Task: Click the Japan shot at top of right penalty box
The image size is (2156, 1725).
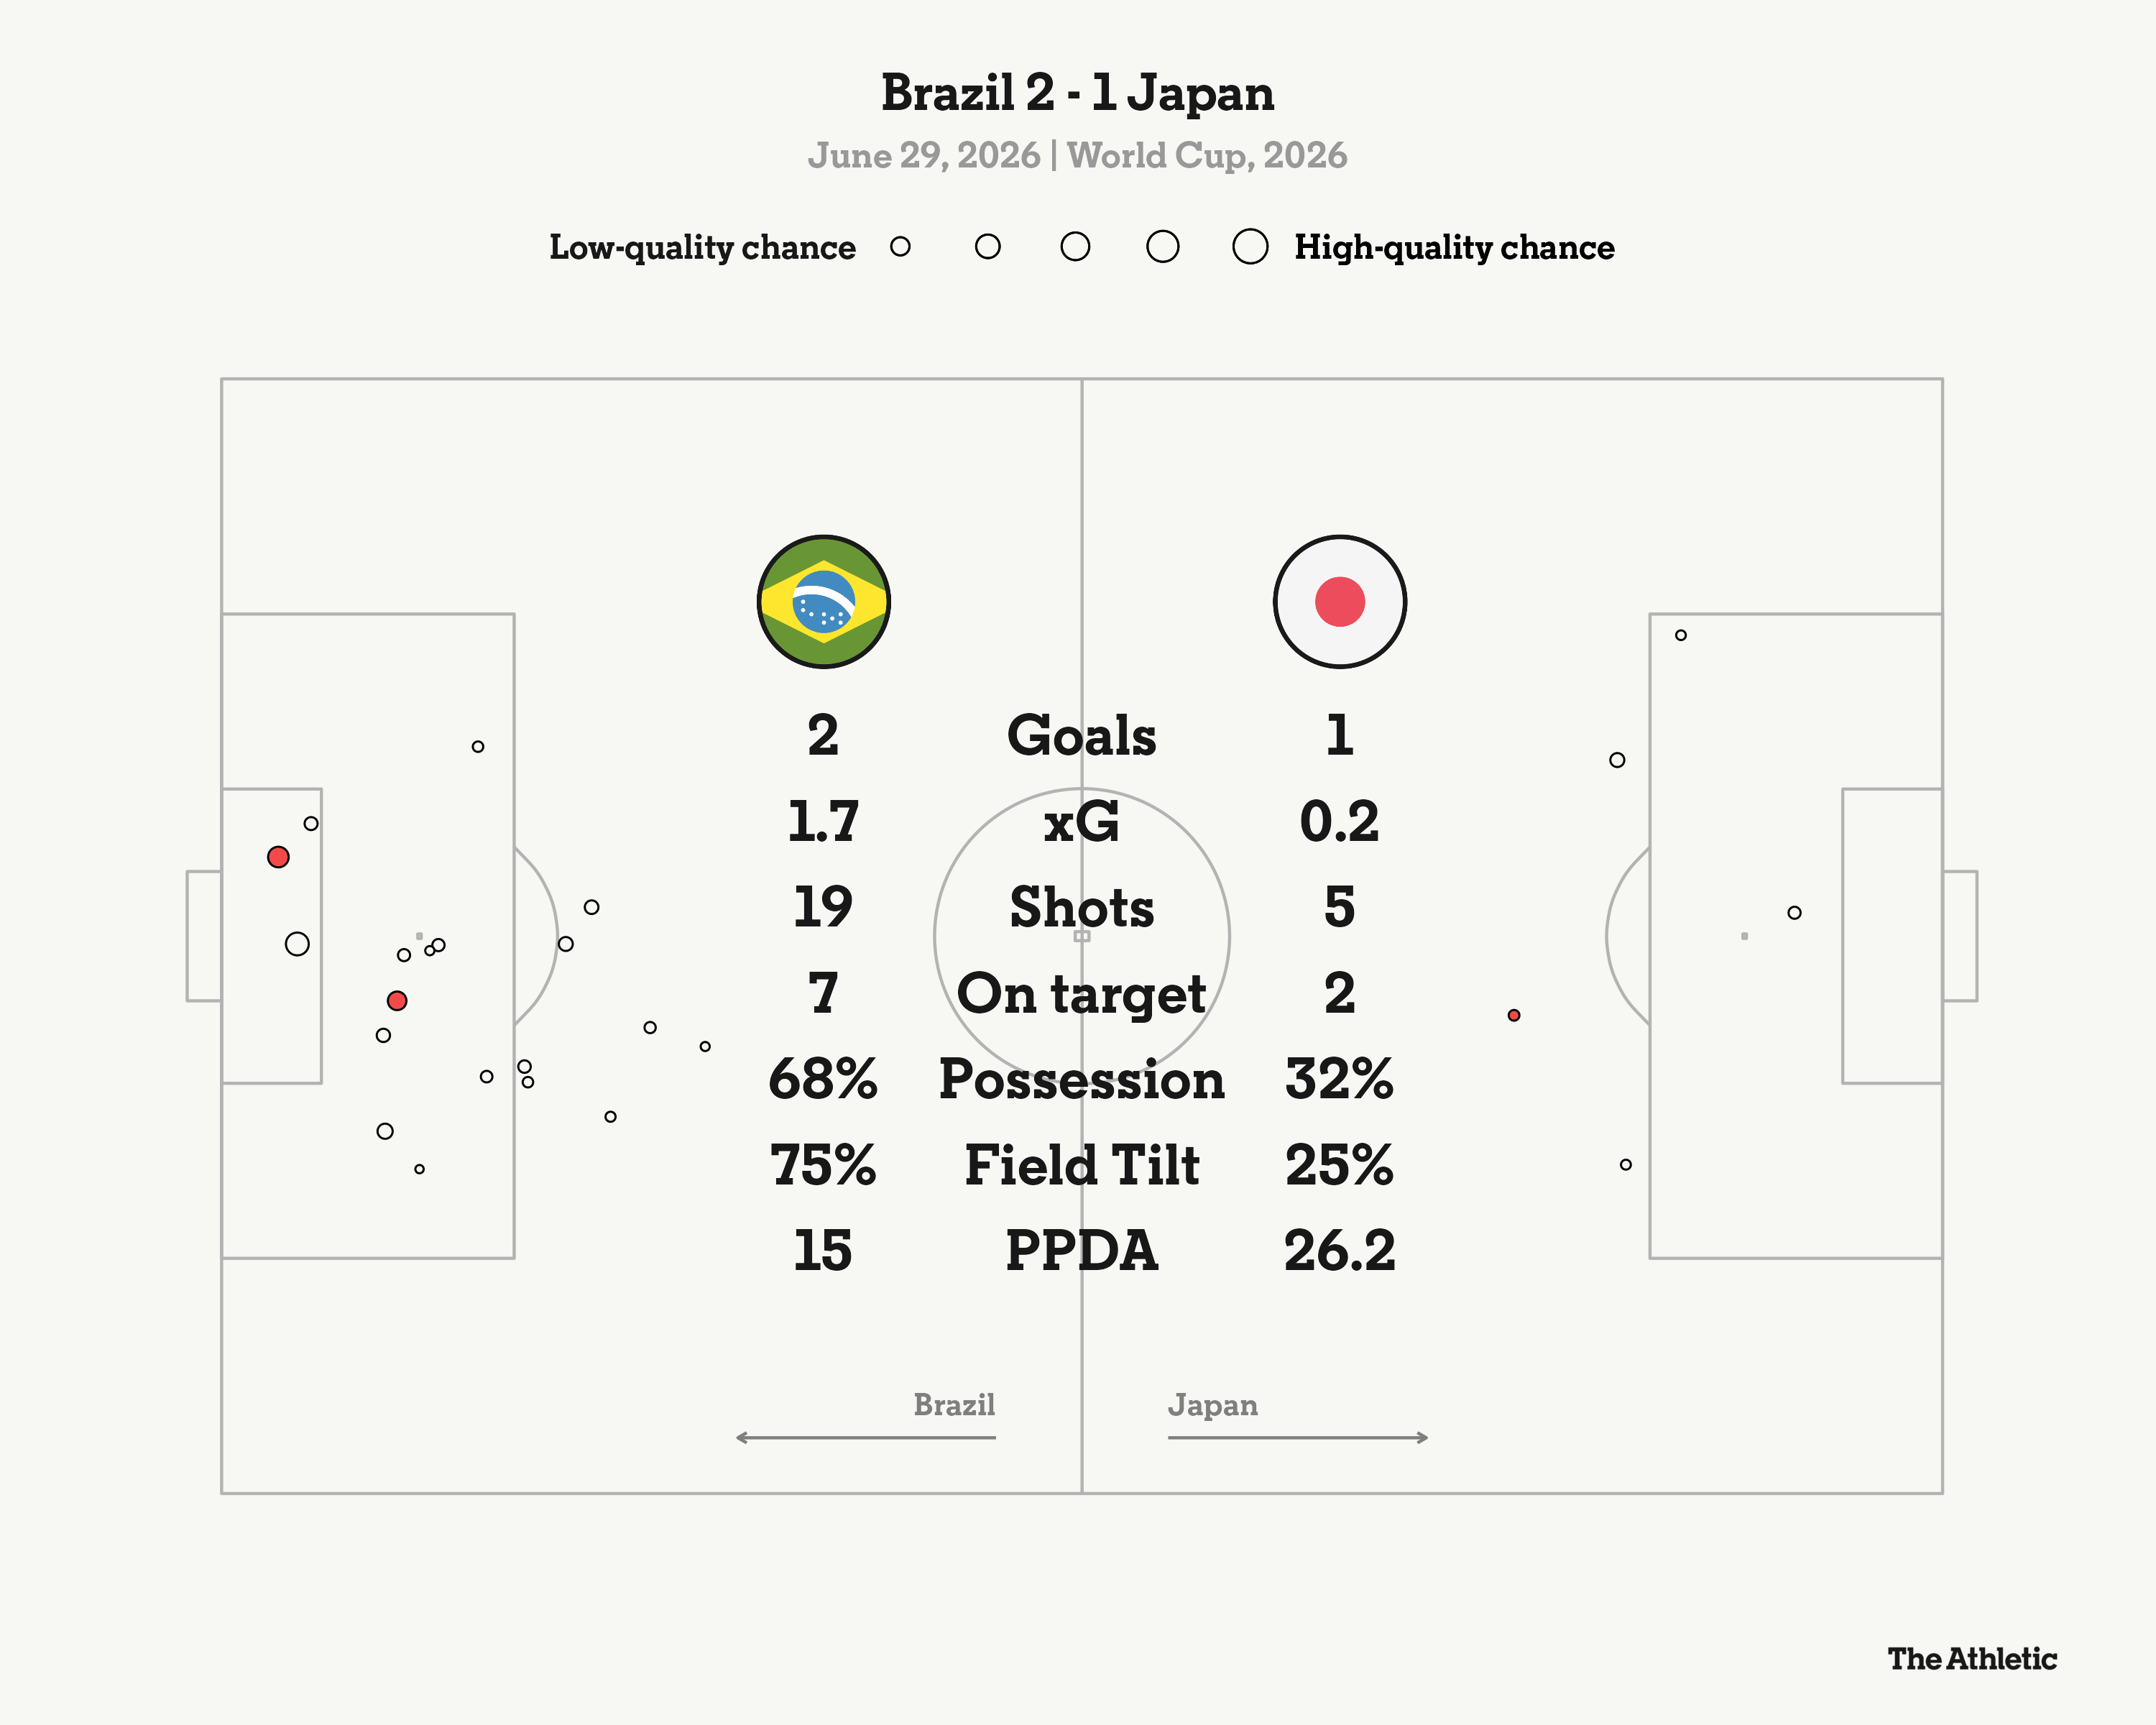Action: point(1681,635)
